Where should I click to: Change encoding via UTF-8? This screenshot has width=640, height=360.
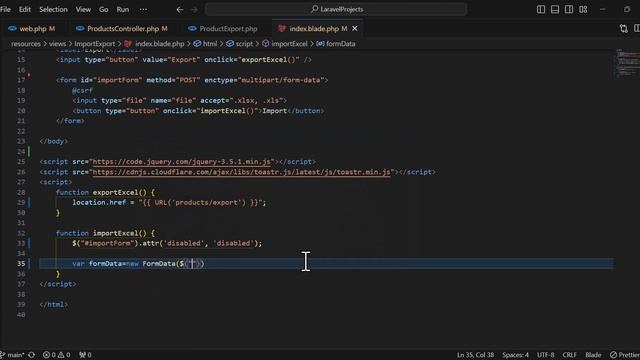point(545,355)
